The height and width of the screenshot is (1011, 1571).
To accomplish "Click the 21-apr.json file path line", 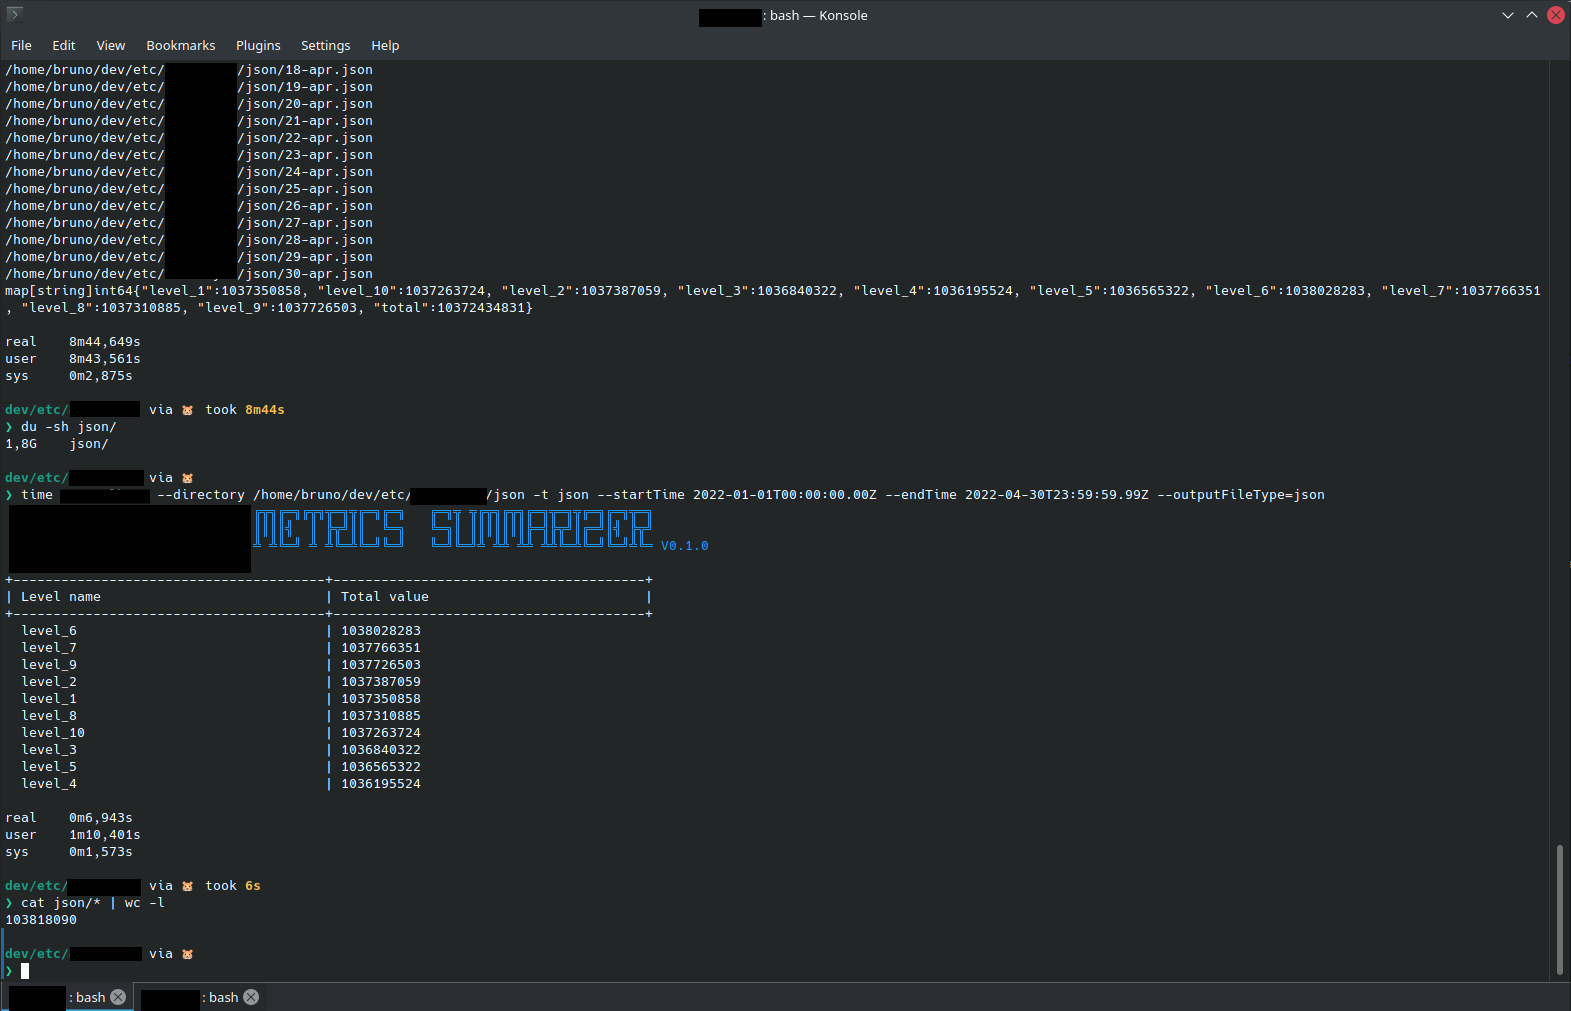I will coord(189,121).
